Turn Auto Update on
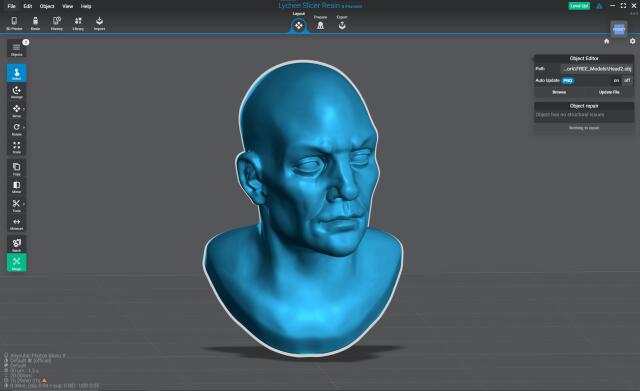This screenshot has width=640, height=391. point(616,80)
